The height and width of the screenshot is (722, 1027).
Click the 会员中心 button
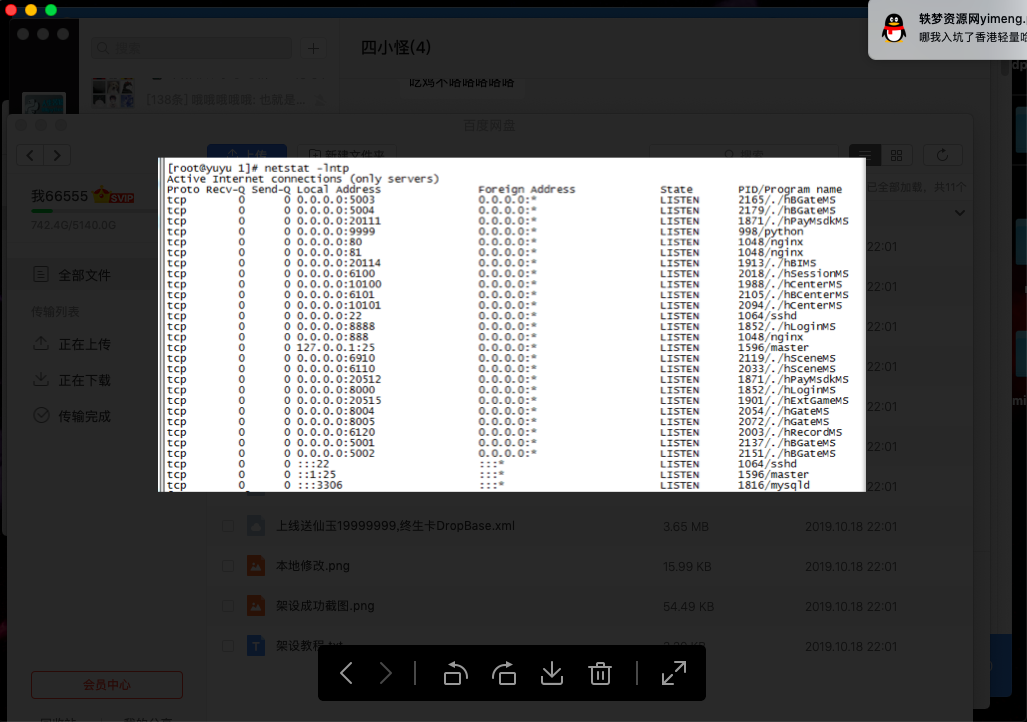point(107,685)
